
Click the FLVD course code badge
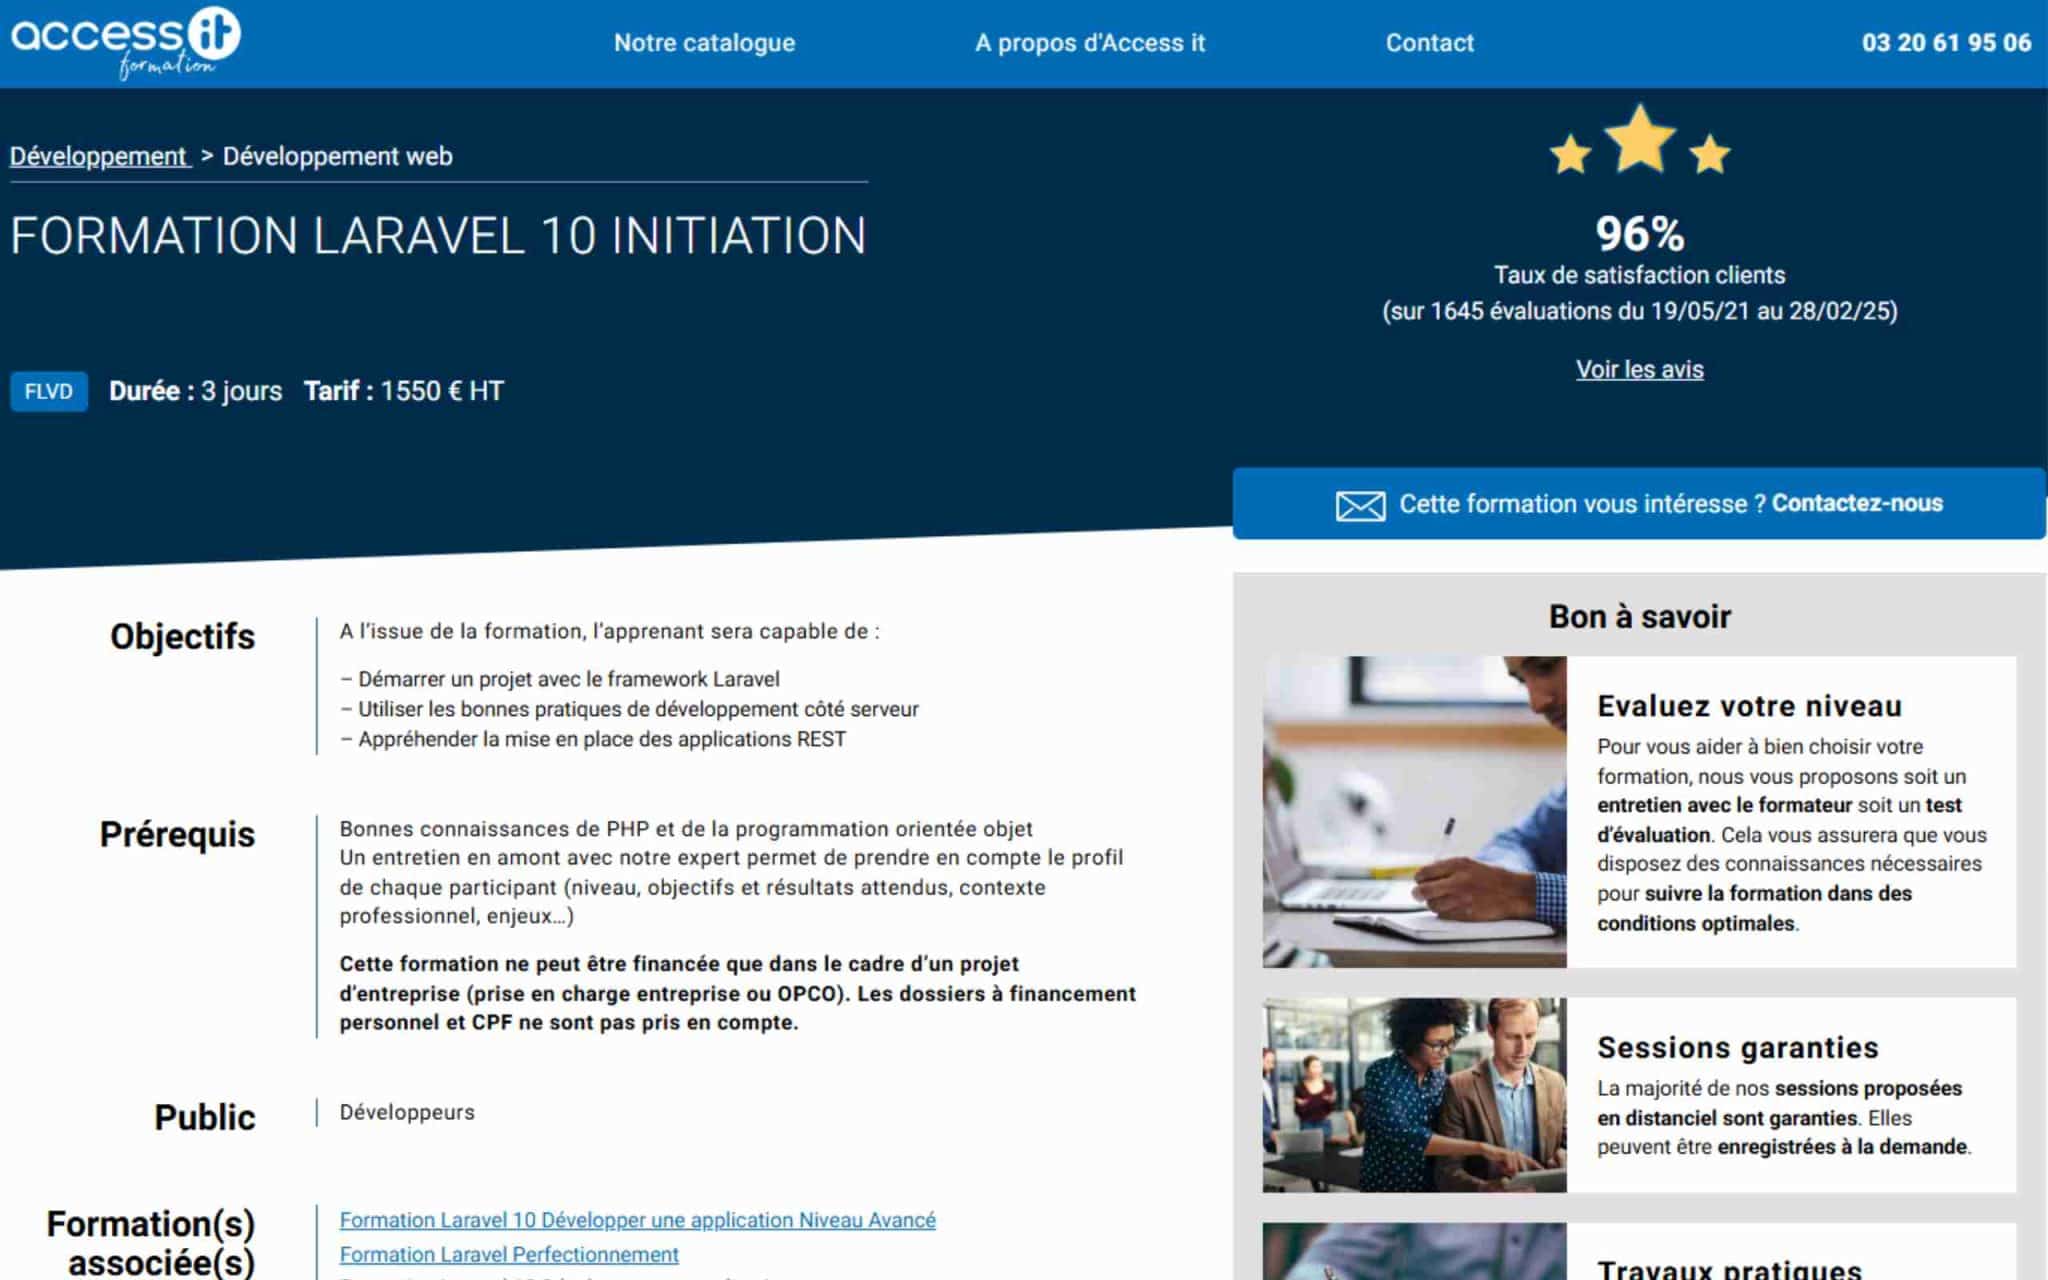coord(49,391)
